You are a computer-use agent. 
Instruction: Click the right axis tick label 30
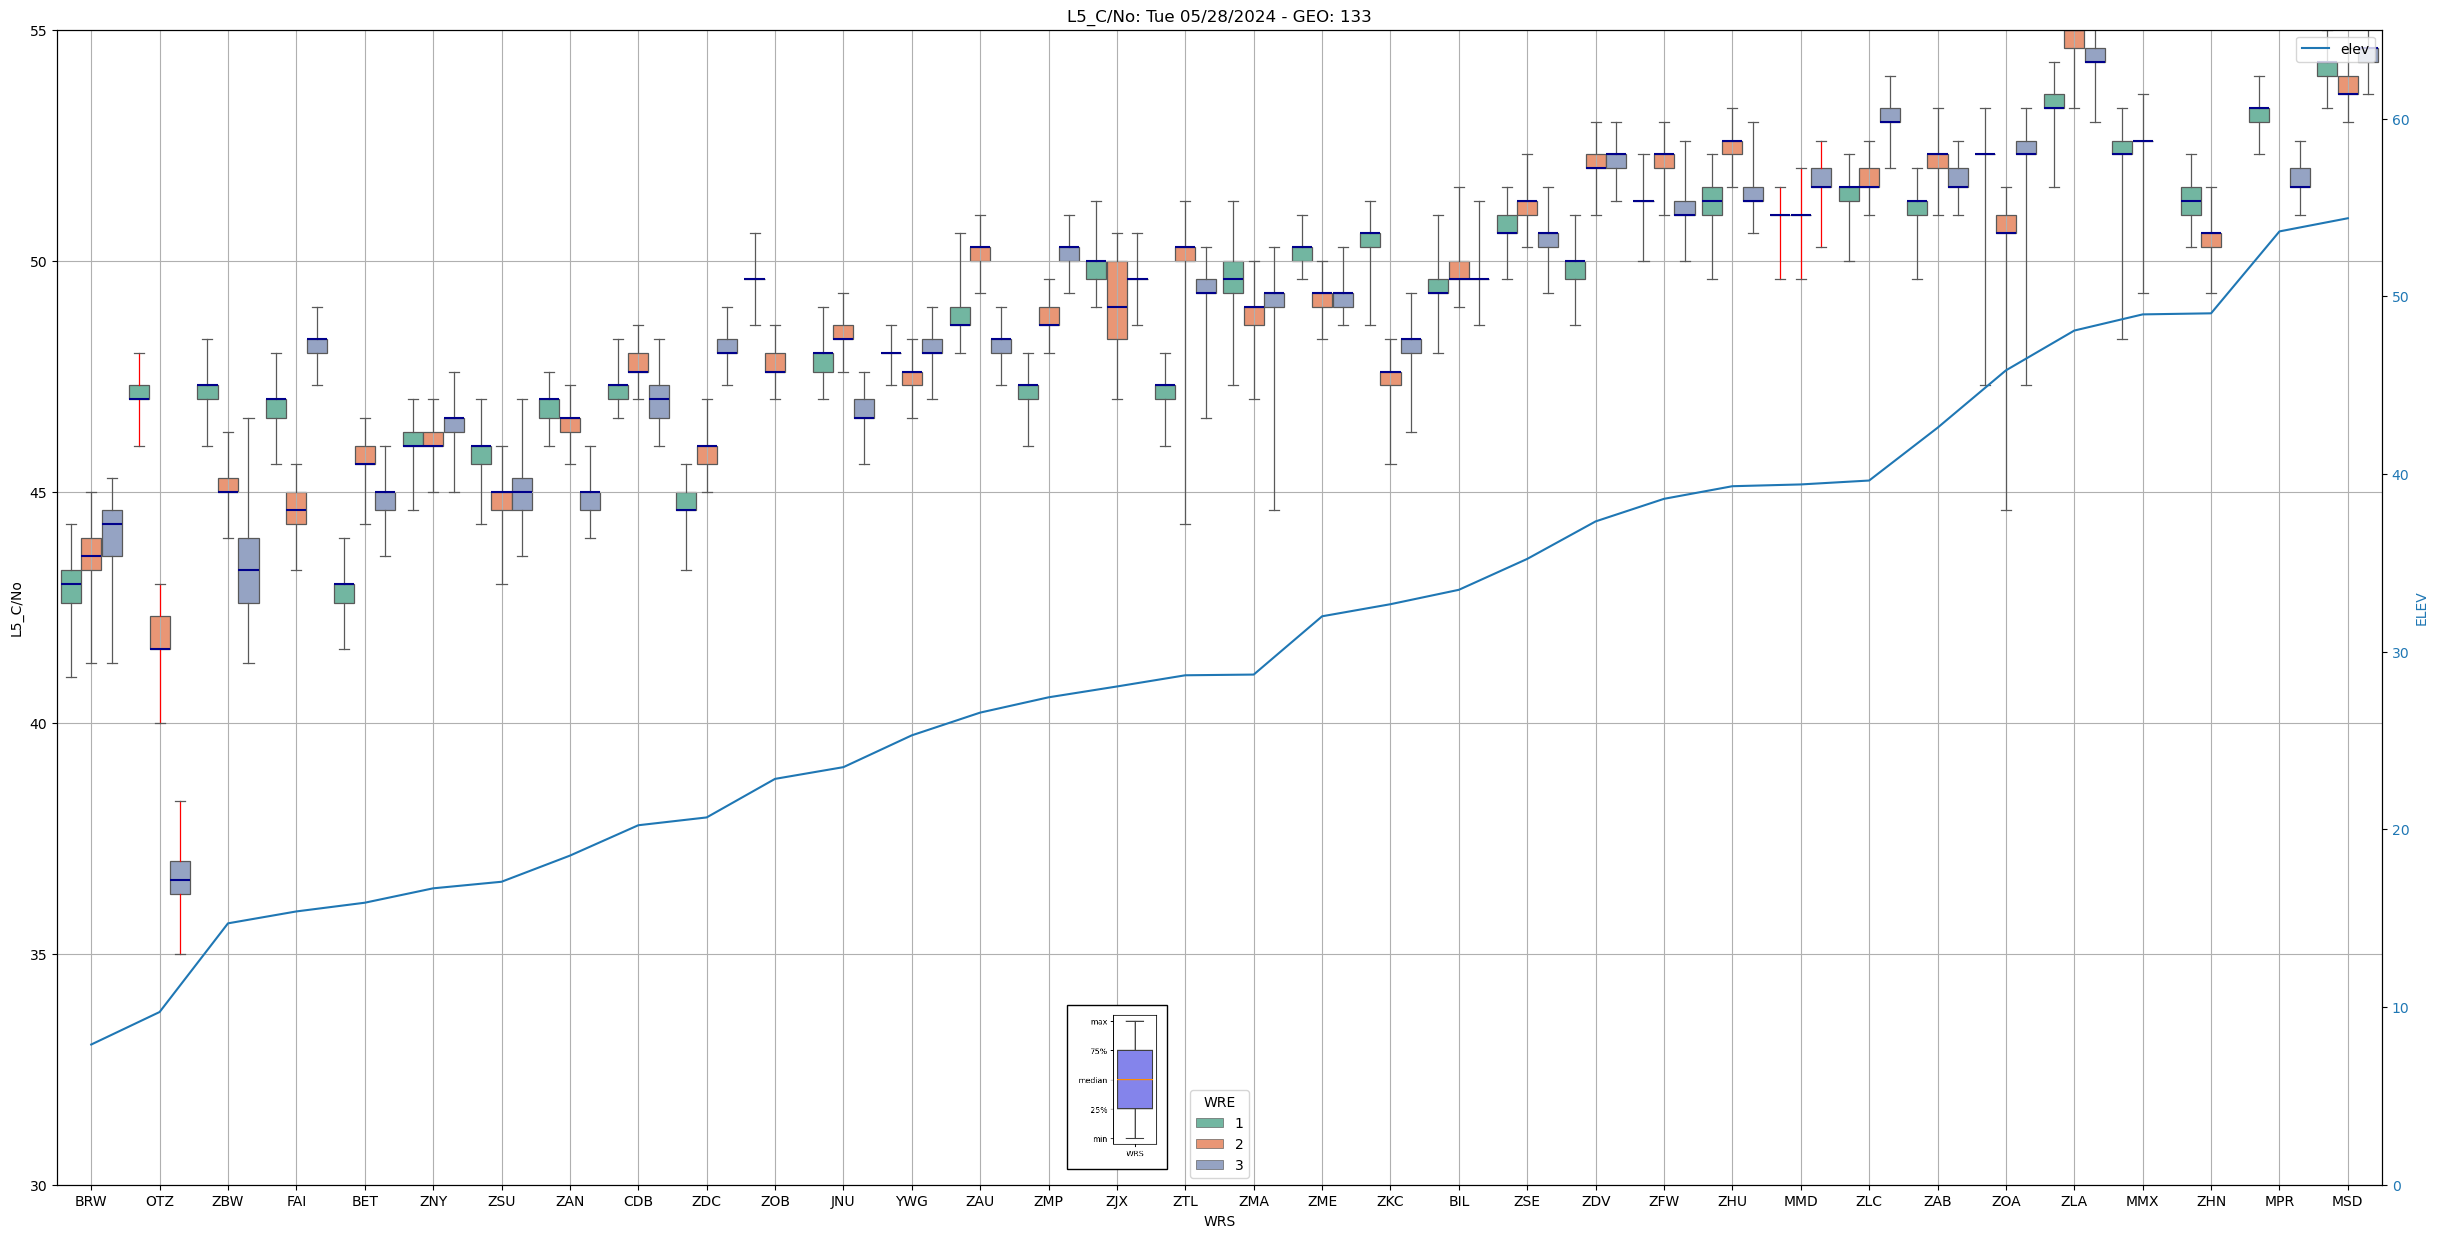click(2400, 653)
